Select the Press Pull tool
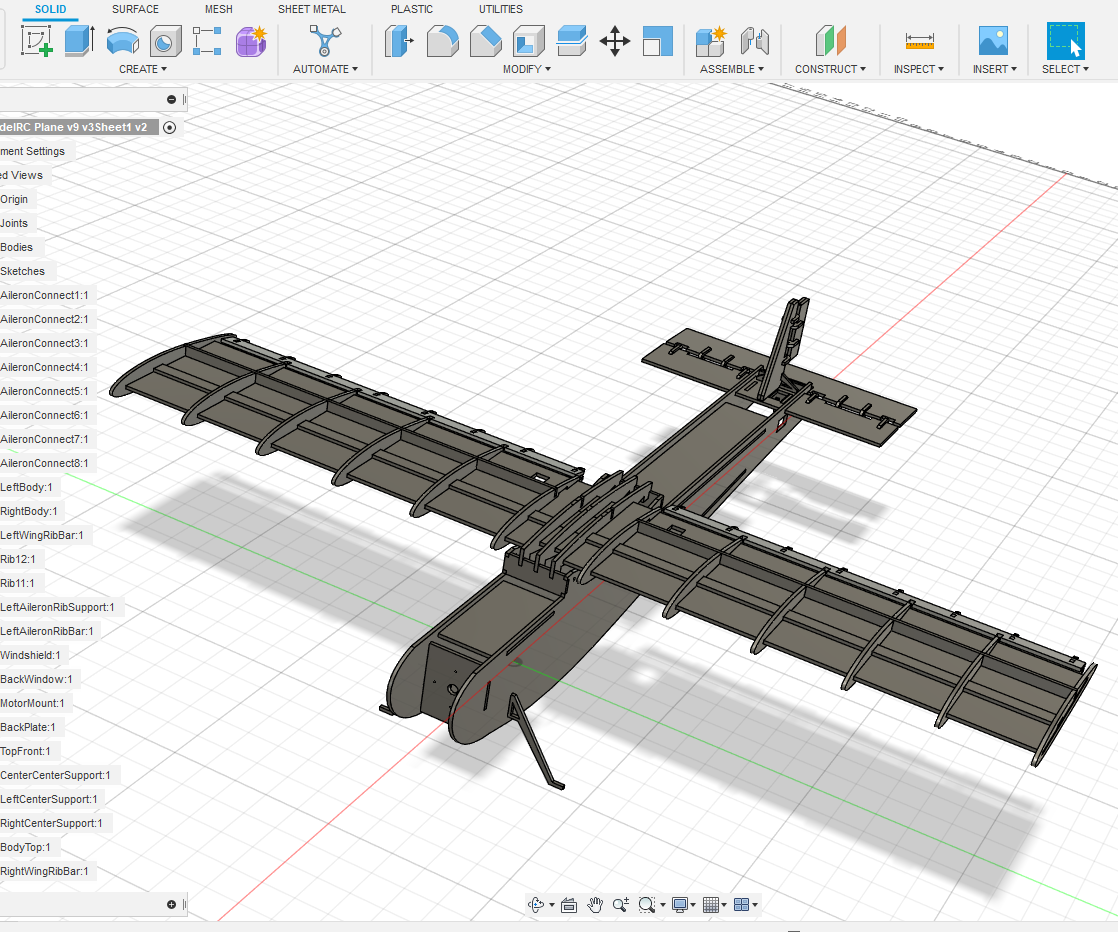Viewport: 1118px width, 932px height. [x=399, y=41]
